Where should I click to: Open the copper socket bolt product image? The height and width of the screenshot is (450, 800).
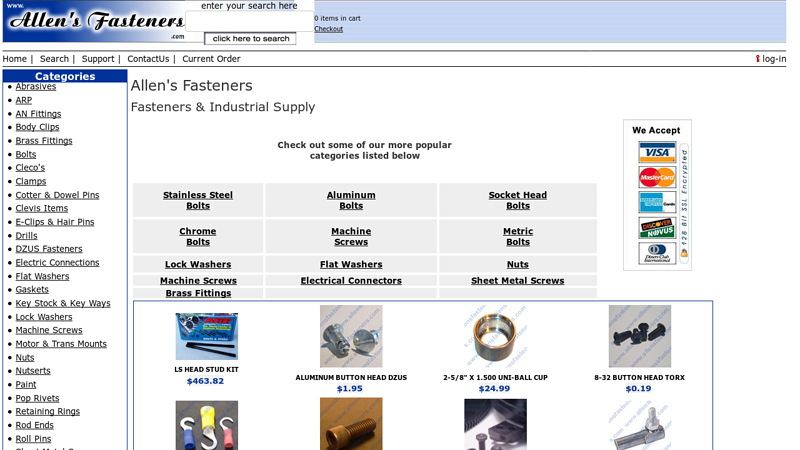coord(351,424)
